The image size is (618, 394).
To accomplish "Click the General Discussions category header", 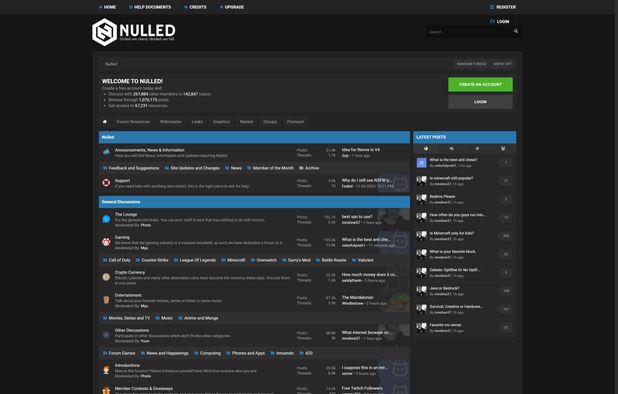I will 254,202.
